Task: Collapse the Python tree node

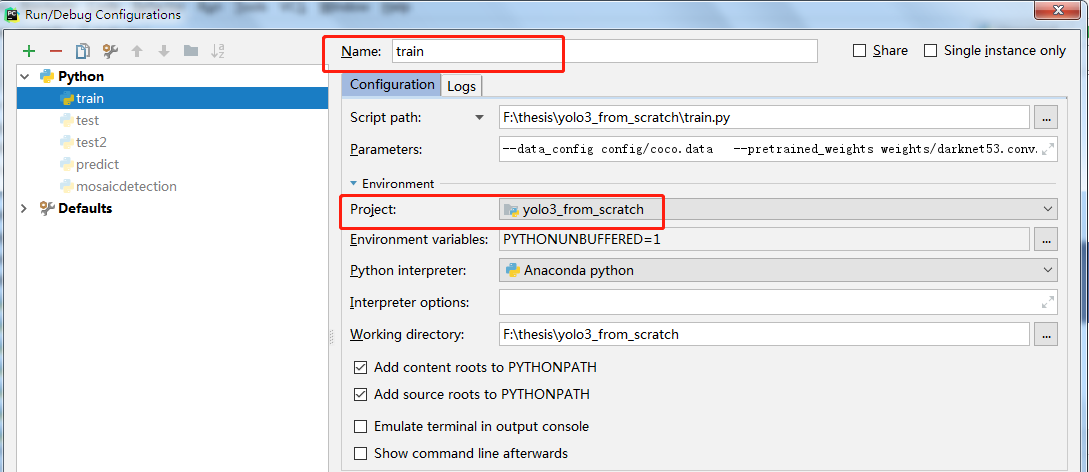Action: [26, 76]
